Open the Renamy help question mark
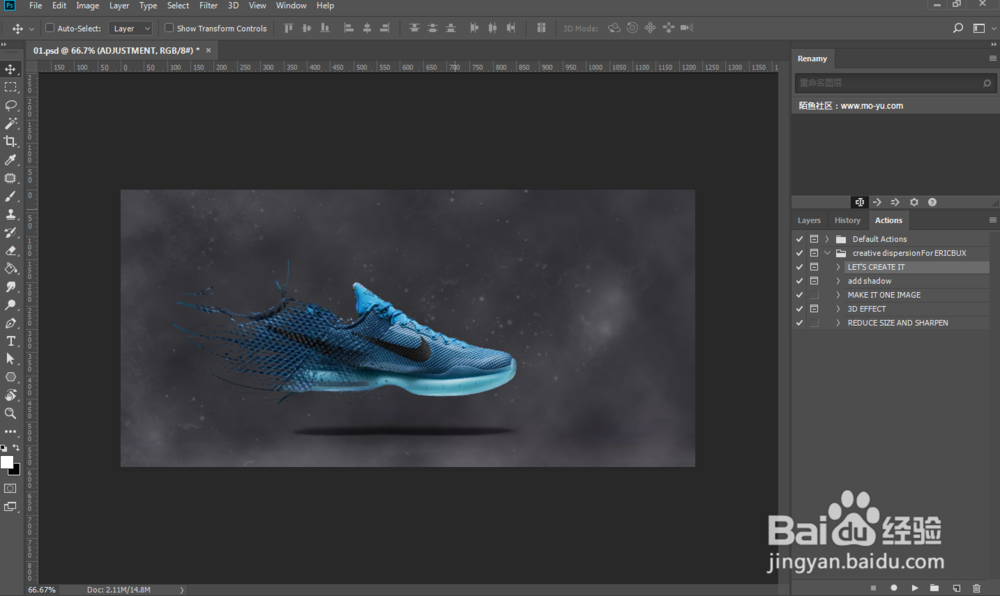The height and width of the screenshot is (596, 1000). (x=932, y=202)
